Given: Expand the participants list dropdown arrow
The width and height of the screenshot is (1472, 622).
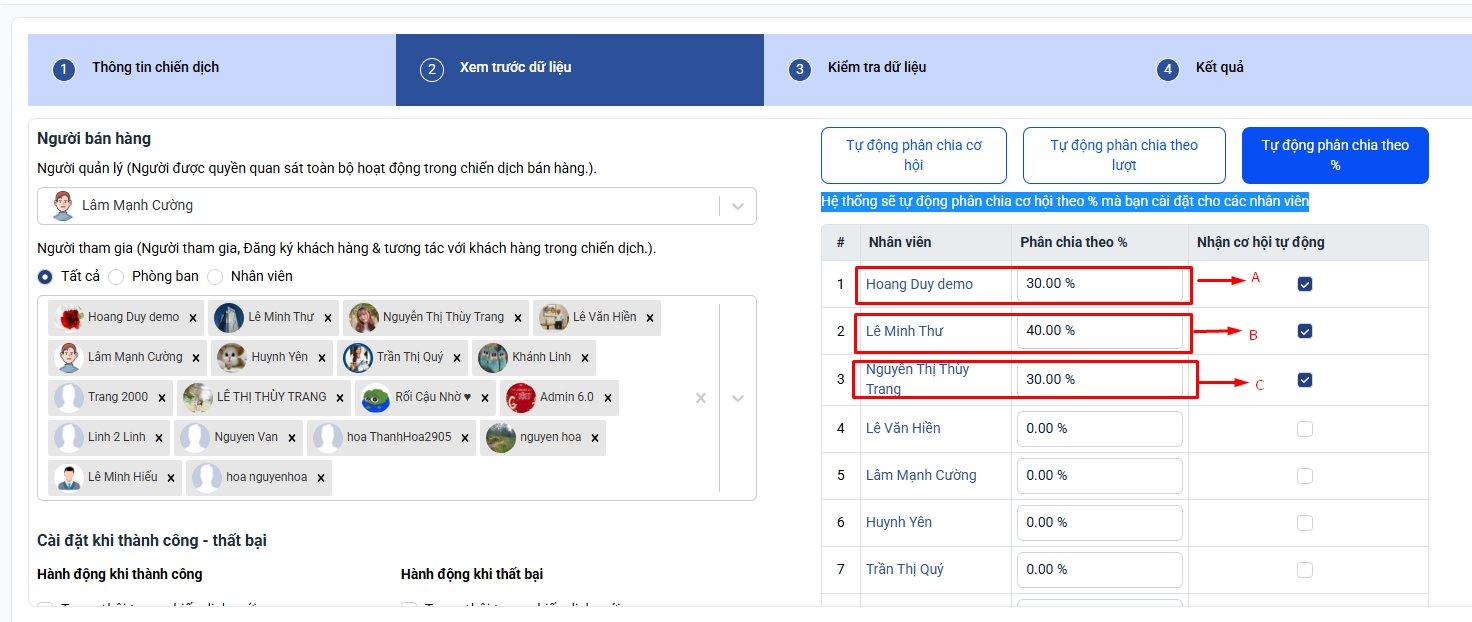Looking at the screenshot, I should (738, 398).
